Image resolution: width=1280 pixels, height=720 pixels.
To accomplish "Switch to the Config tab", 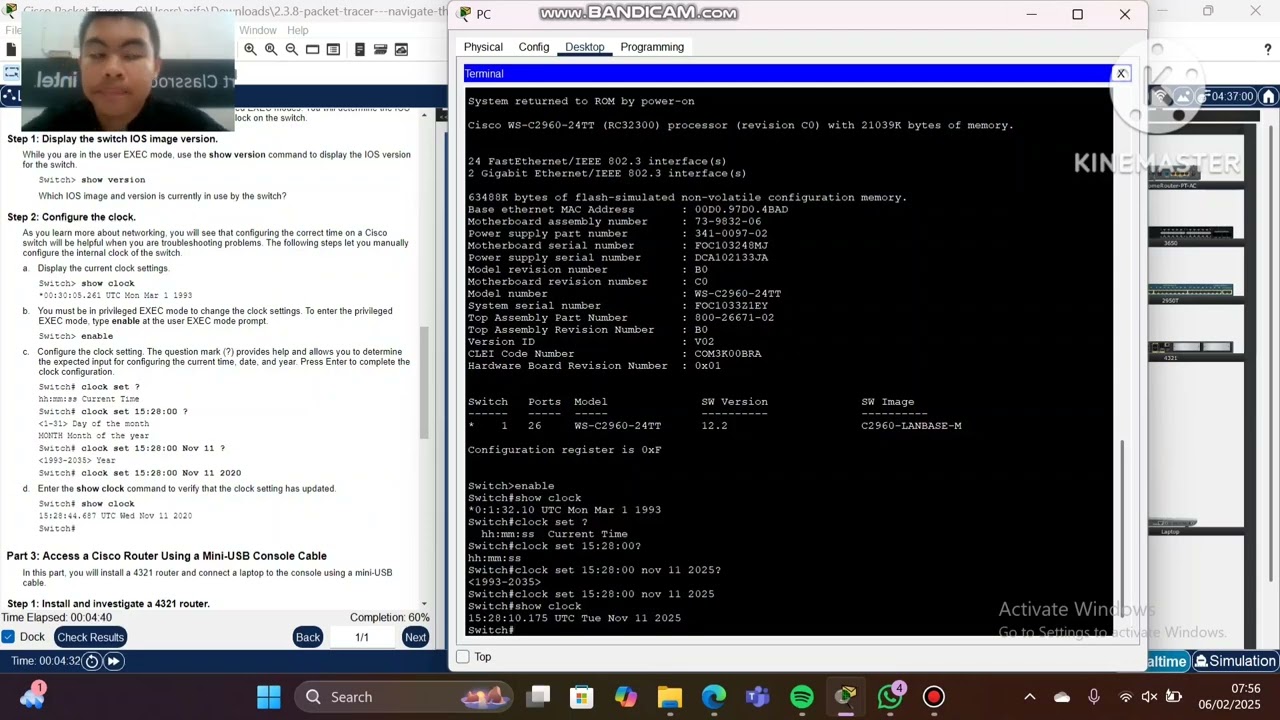I will click(x=534, y=47).
